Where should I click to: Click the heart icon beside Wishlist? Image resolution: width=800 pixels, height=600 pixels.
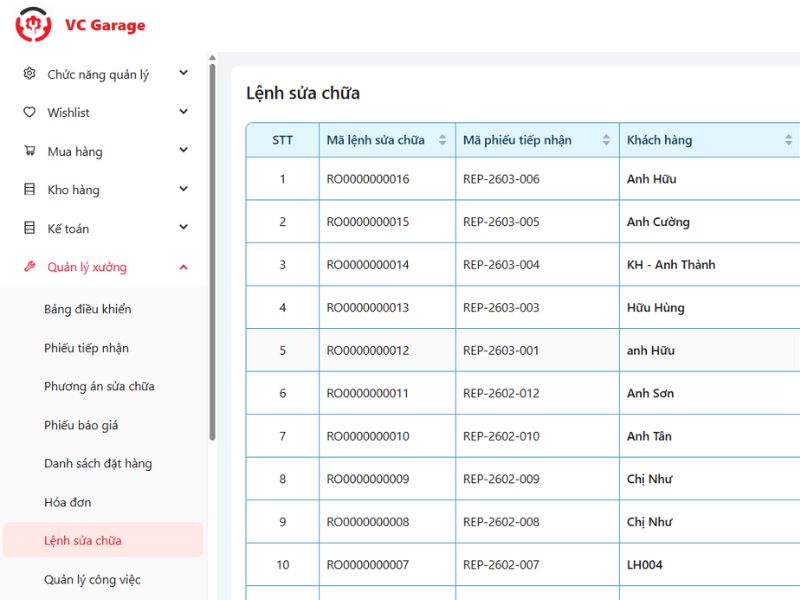tap(29, 113)
